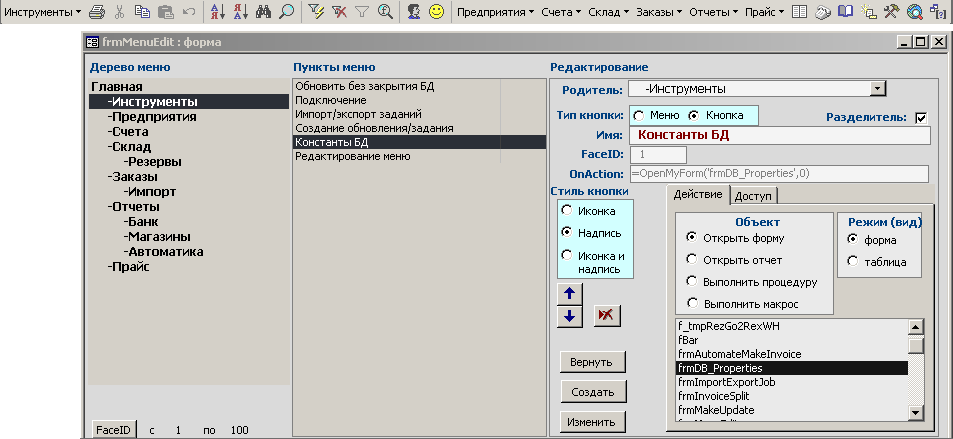Screen dimensions: 953x439
Task: Move menu item down with blue arrow
Action: click(569, 316)
